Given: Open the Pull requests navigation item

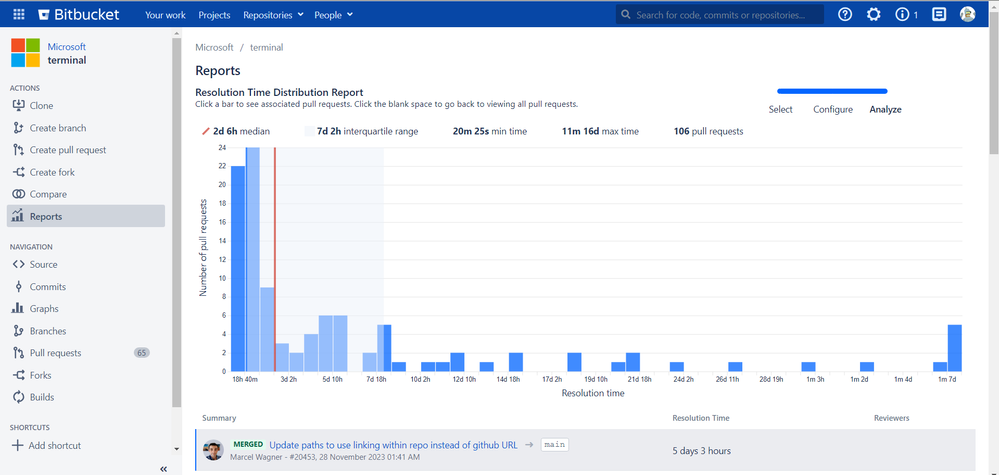Looking at the screenshot, I should click(86, 353).
